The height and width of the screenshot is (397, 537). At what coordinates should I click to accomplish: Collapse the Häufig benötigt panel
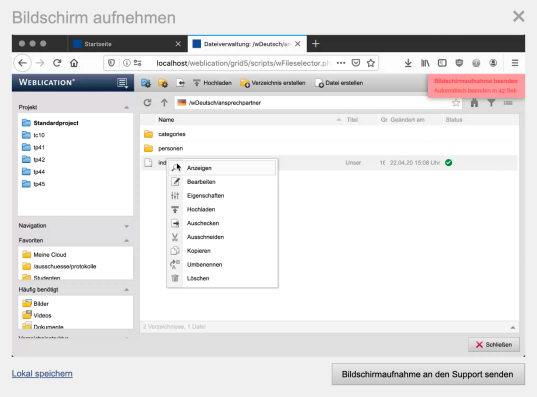(127, 290)
